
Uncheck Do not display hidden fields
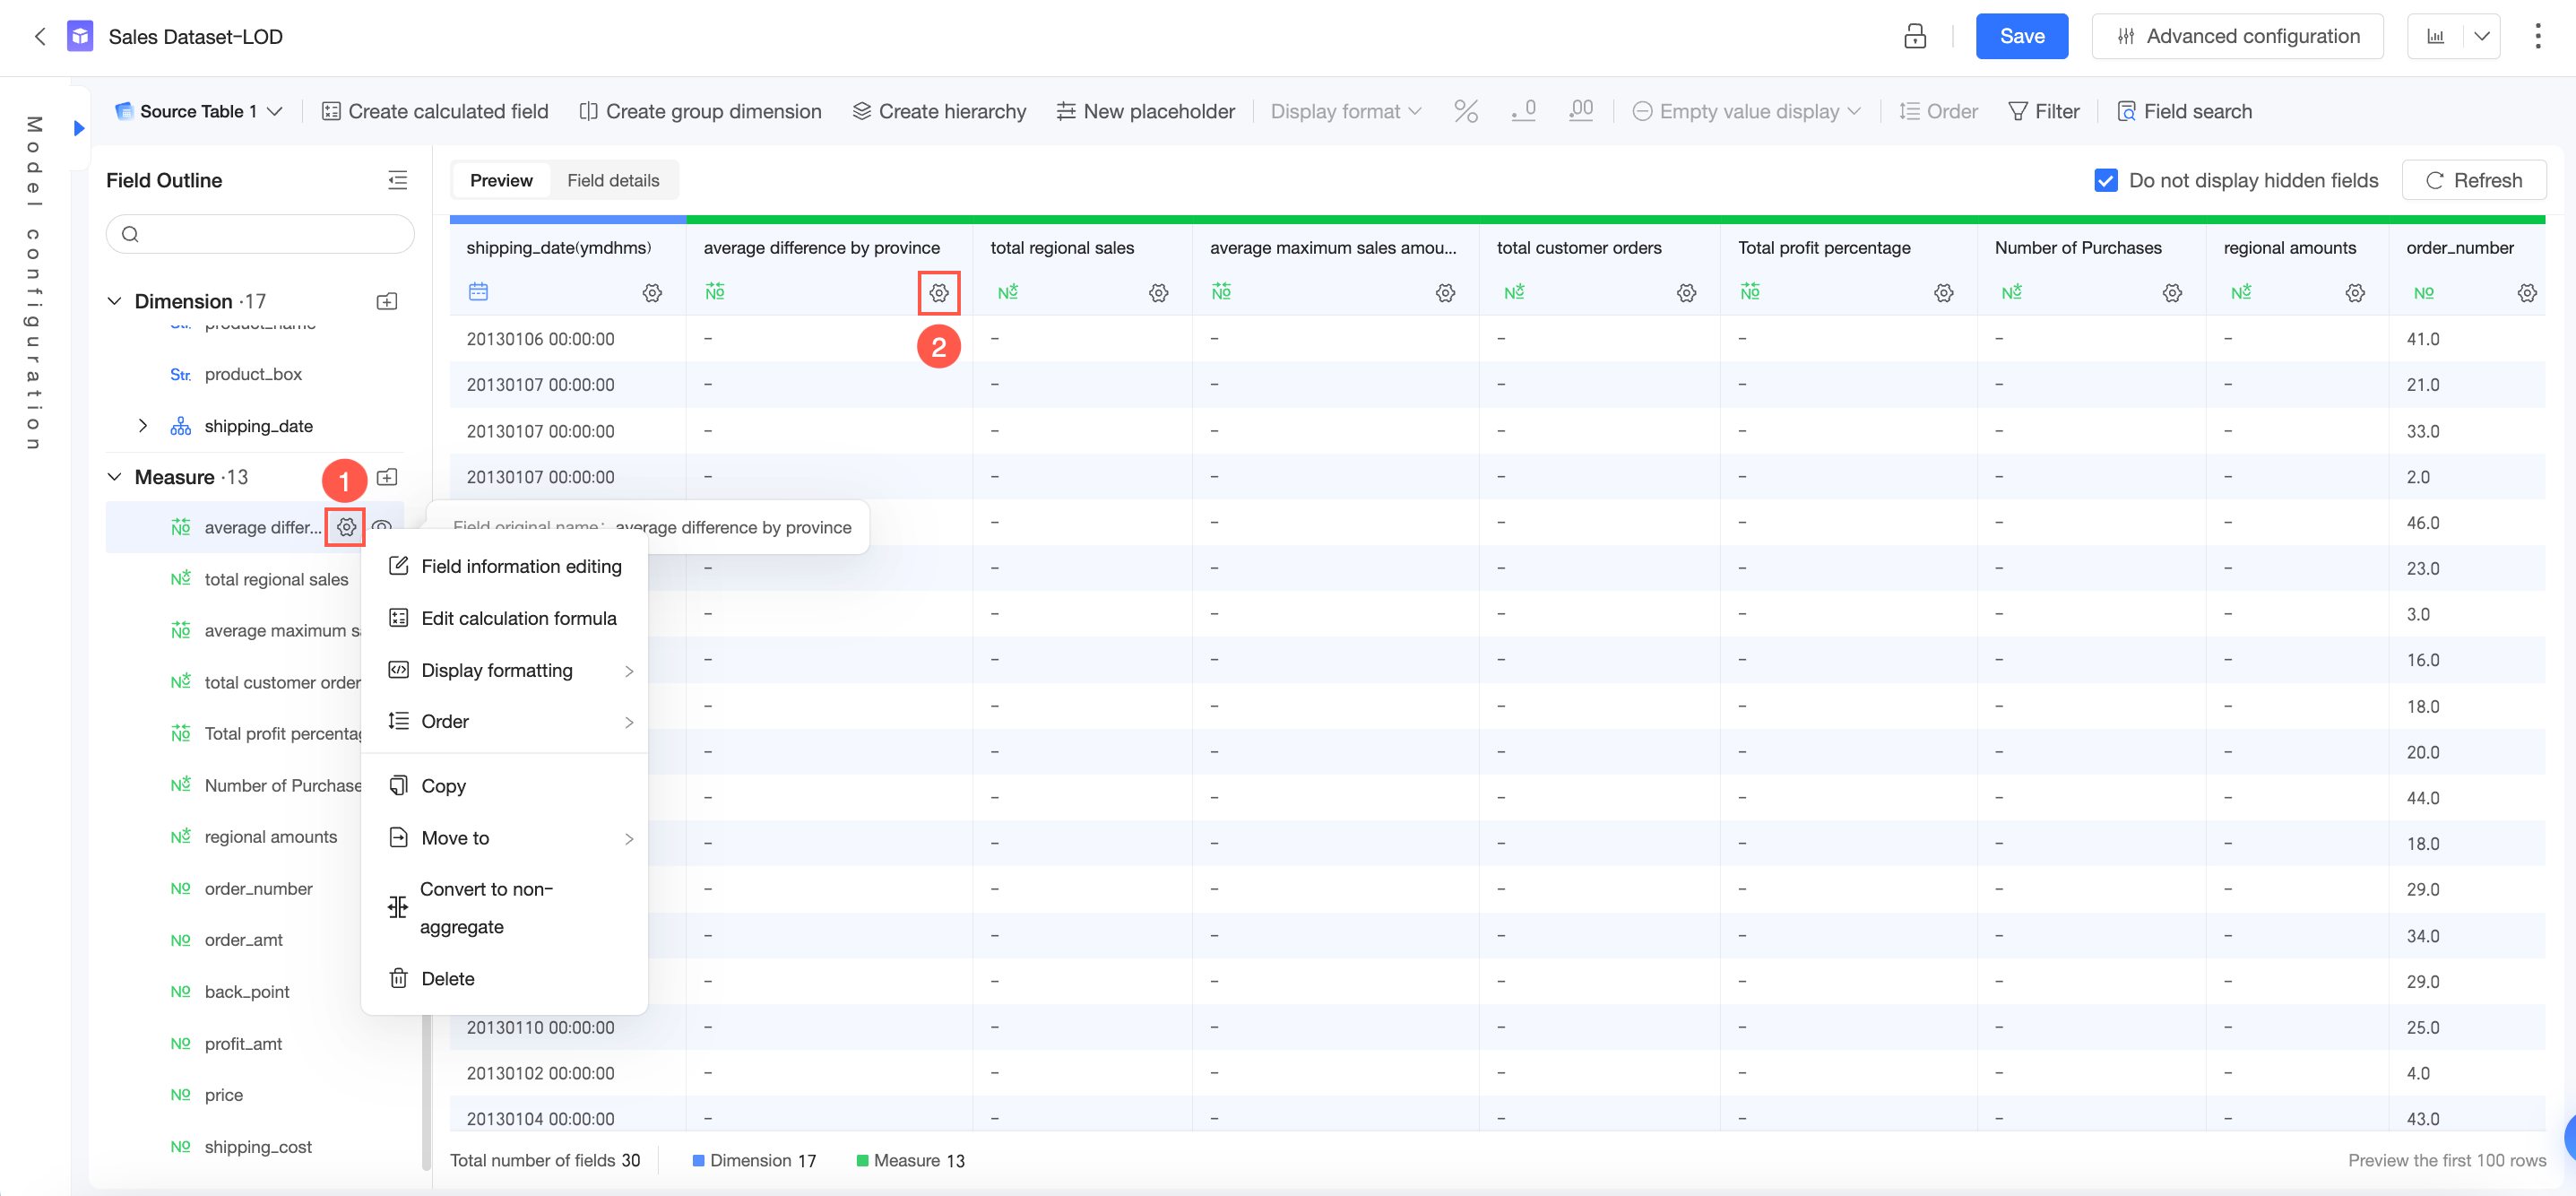2105,180
